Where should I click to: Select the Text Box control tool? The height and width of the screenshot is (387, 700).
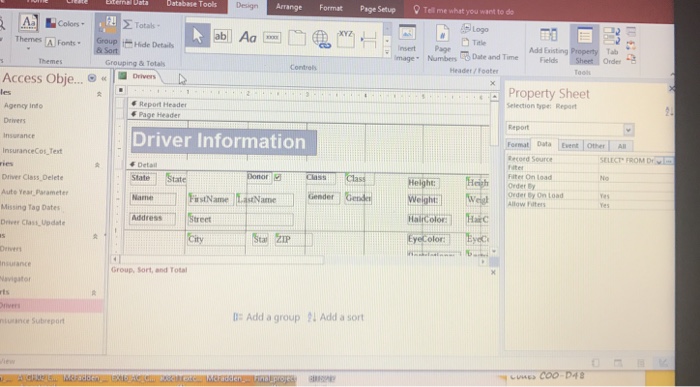point(222,37)
